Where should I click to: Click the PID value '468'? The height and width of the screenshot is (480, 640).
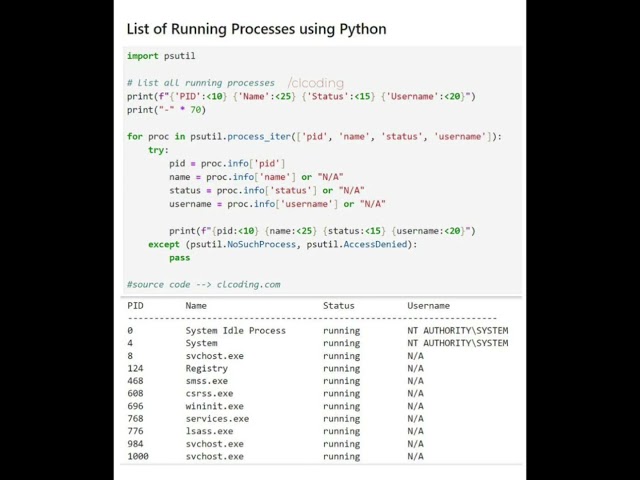pyautogui.click(x=135, y=381)
